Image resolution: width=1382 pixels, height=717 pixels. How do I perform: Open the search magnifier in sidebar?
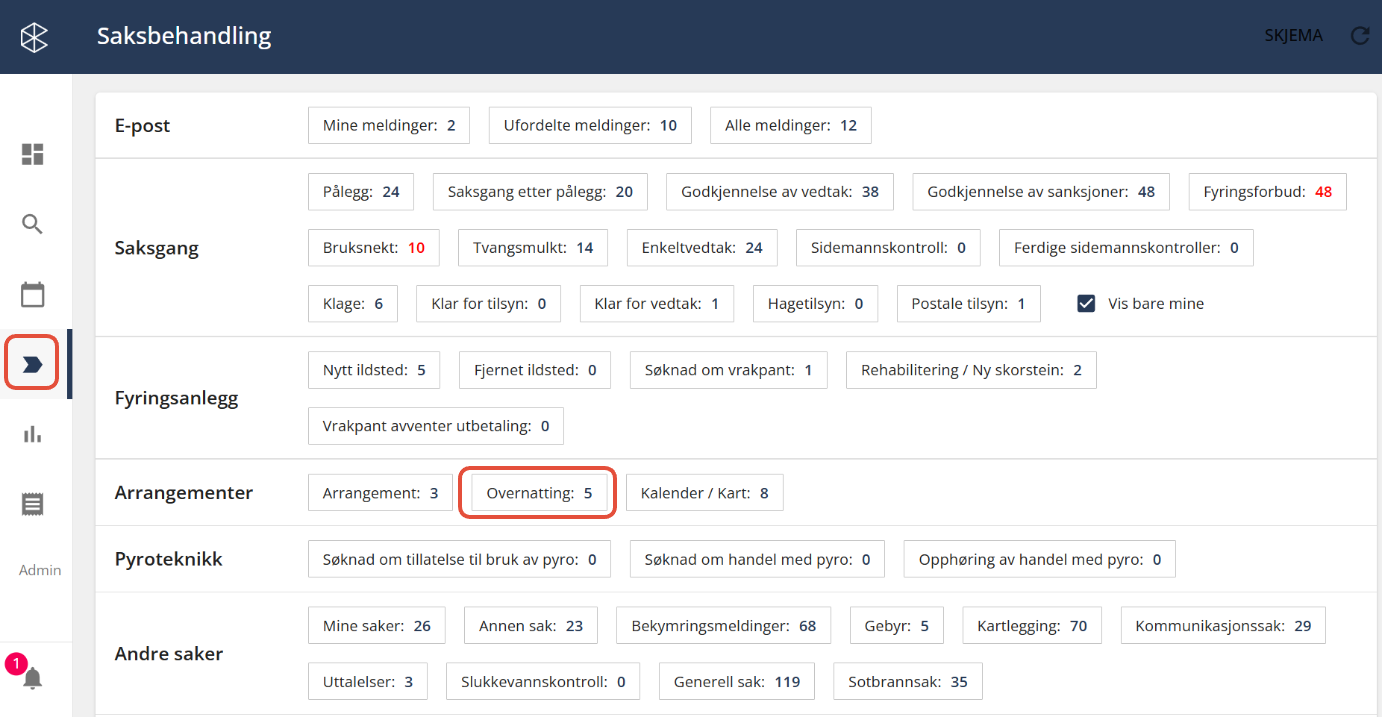tap(33, 224)
